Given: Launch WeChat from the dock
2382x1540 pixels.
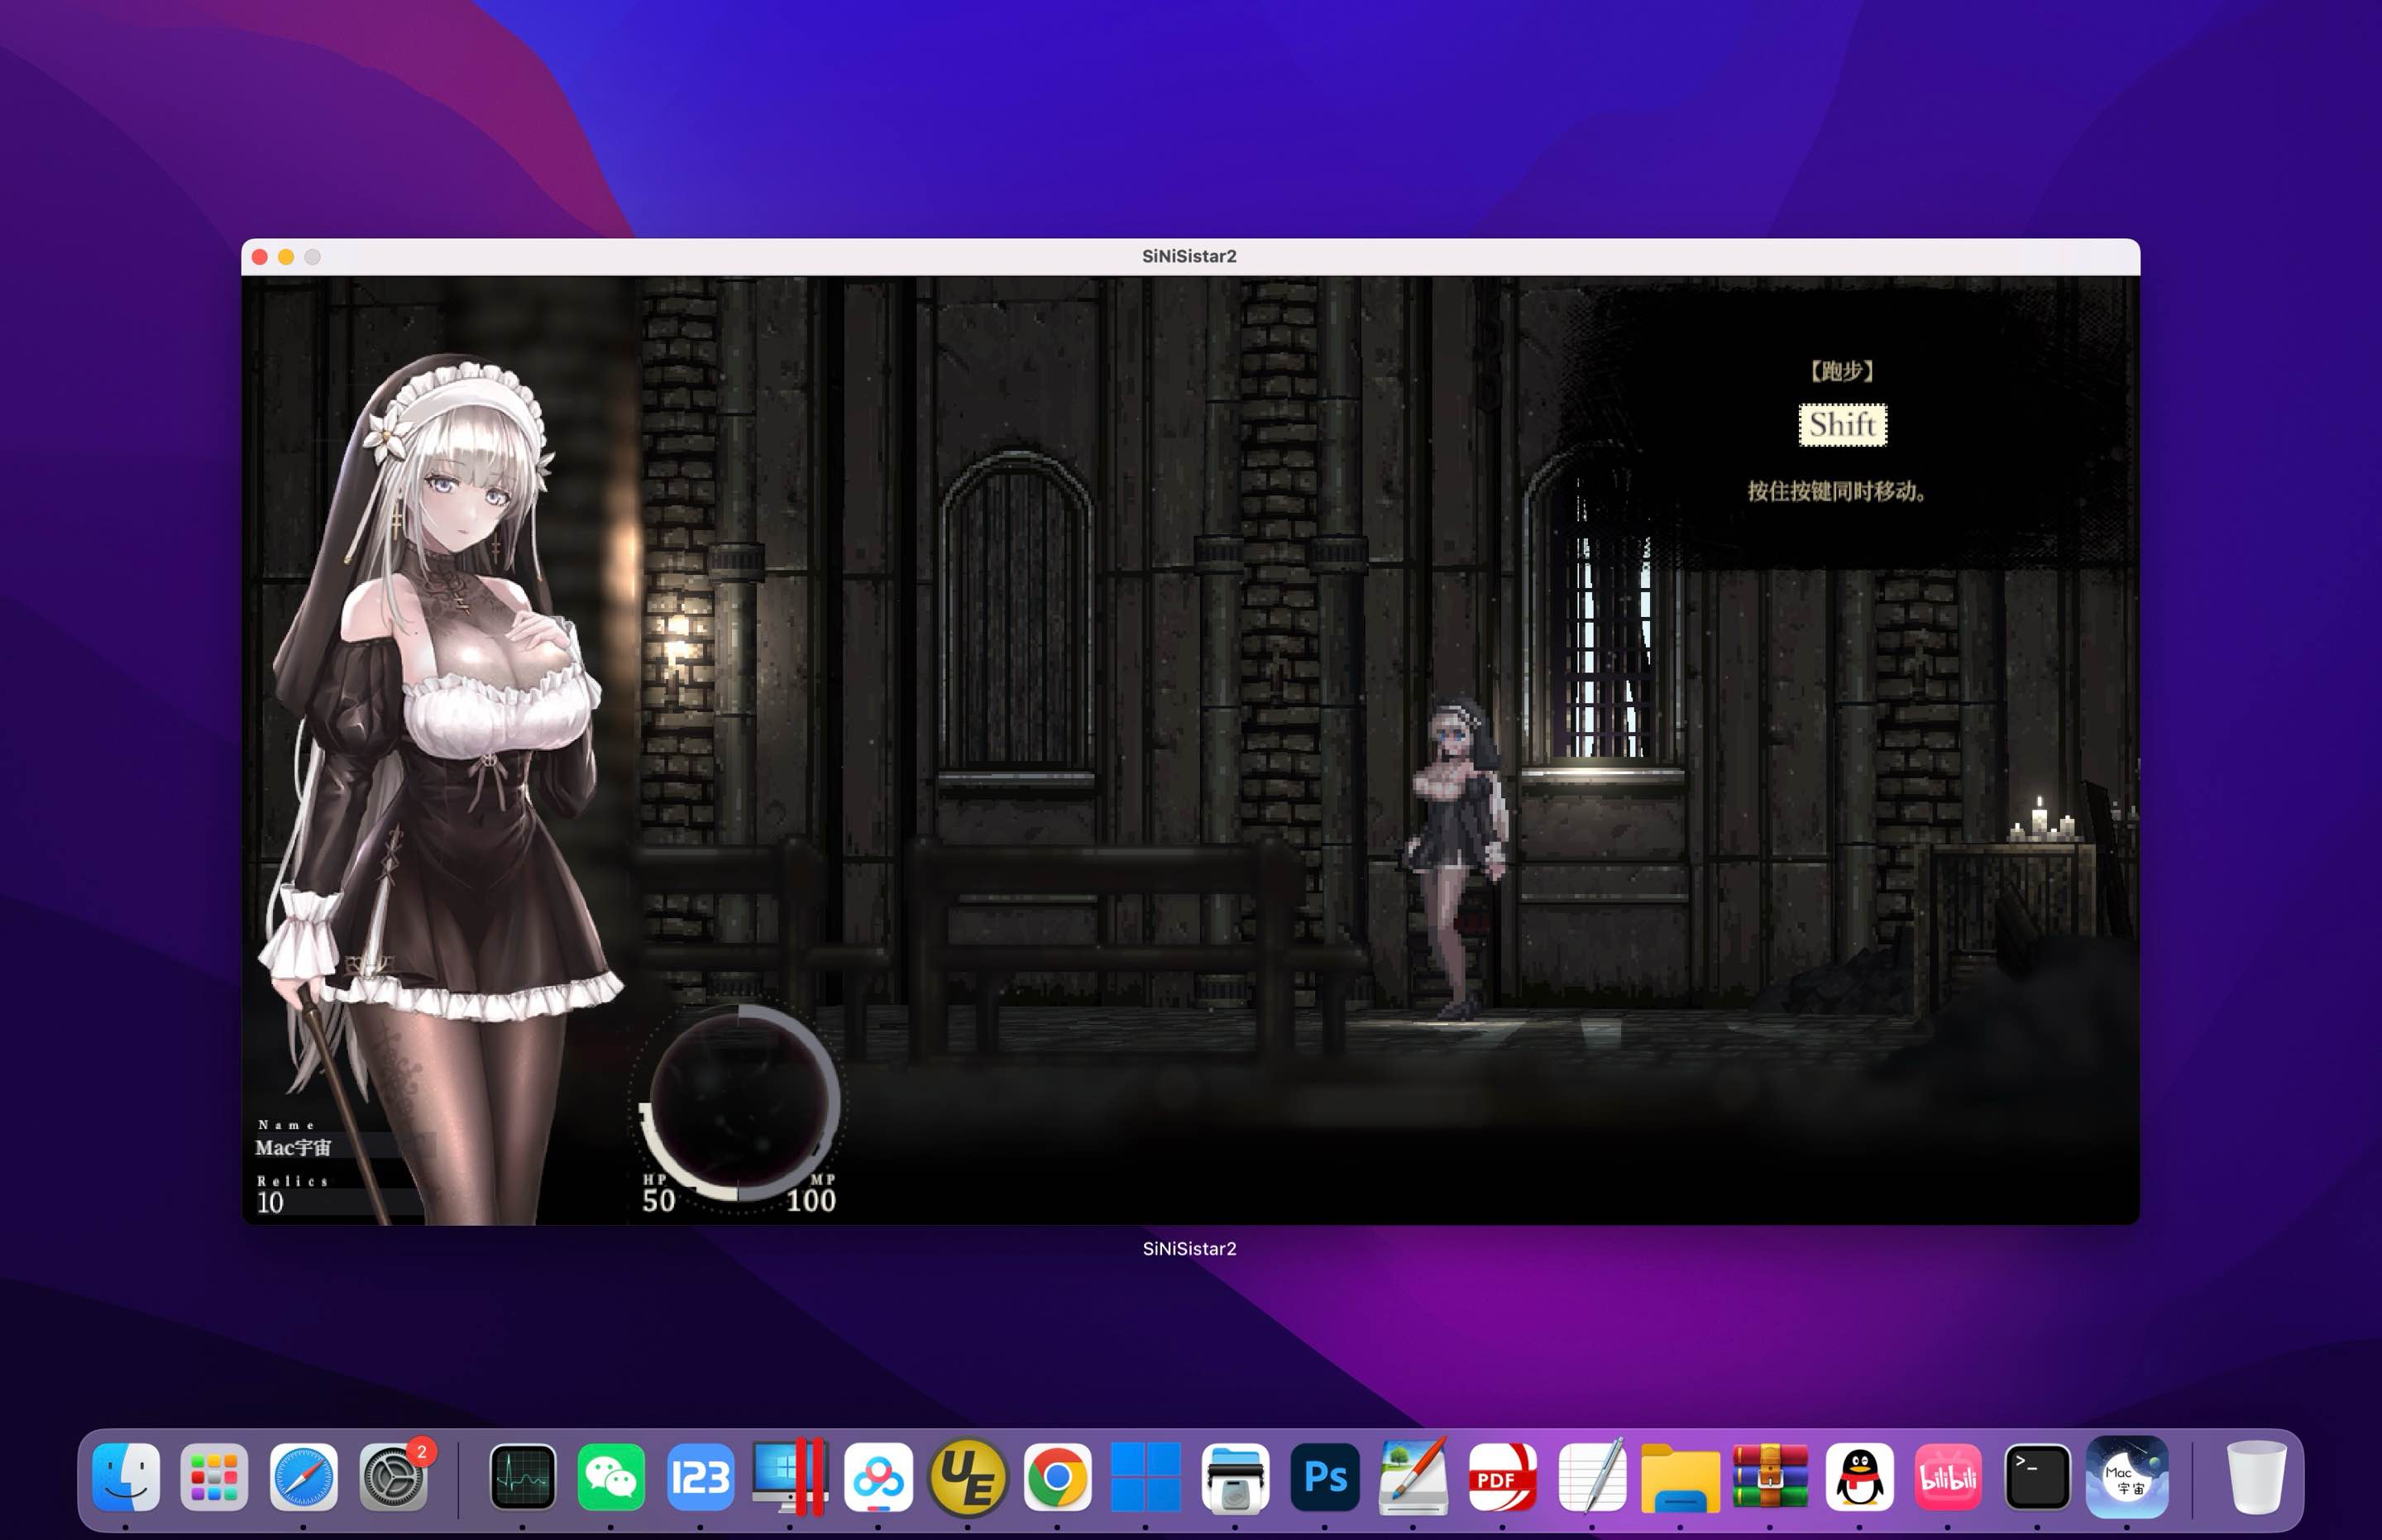Looking at the screenshot, I should pyautogui.click(x=611, y=1477).
